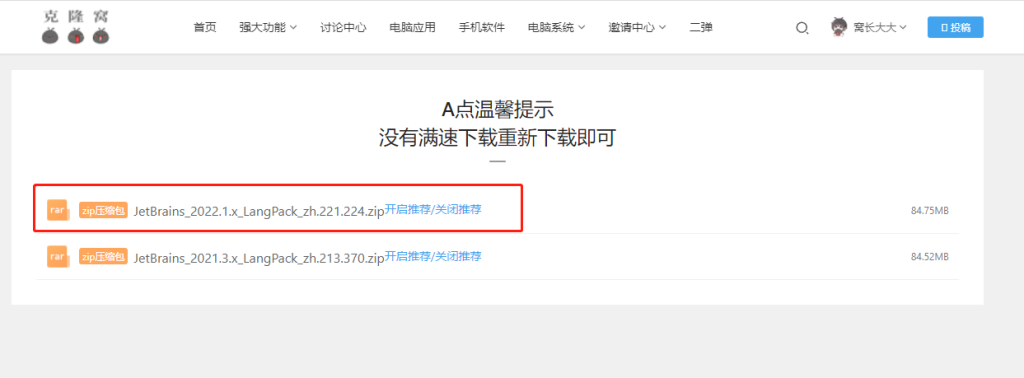The height and width of the screenshot is (378, 1024).
Task: Click zip压缩包 tag on 2022.1.x row
Action: click(103, 210)
